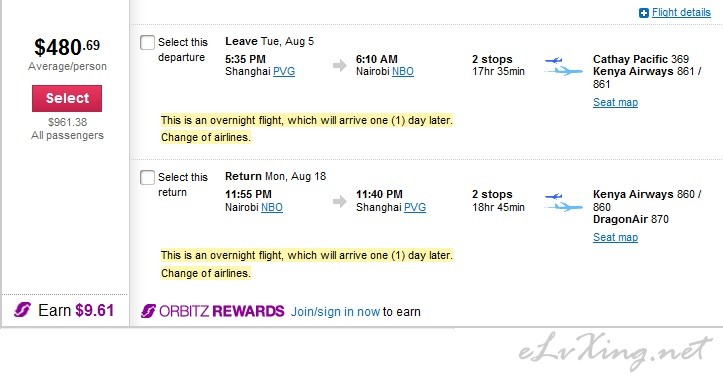Open PVG airport link in departure row
This screenshot has width=723, height=384.
[x=284, y=71]
